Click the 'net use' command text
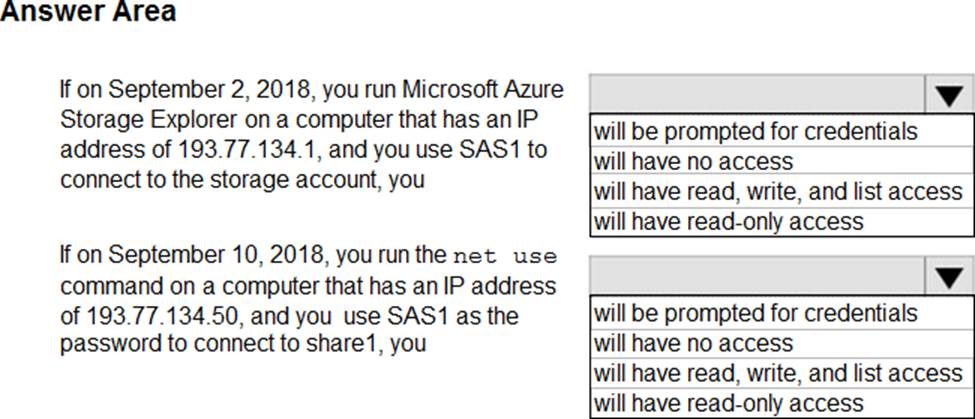The height and width of the screenshot is (419, 975). [506, 256]
